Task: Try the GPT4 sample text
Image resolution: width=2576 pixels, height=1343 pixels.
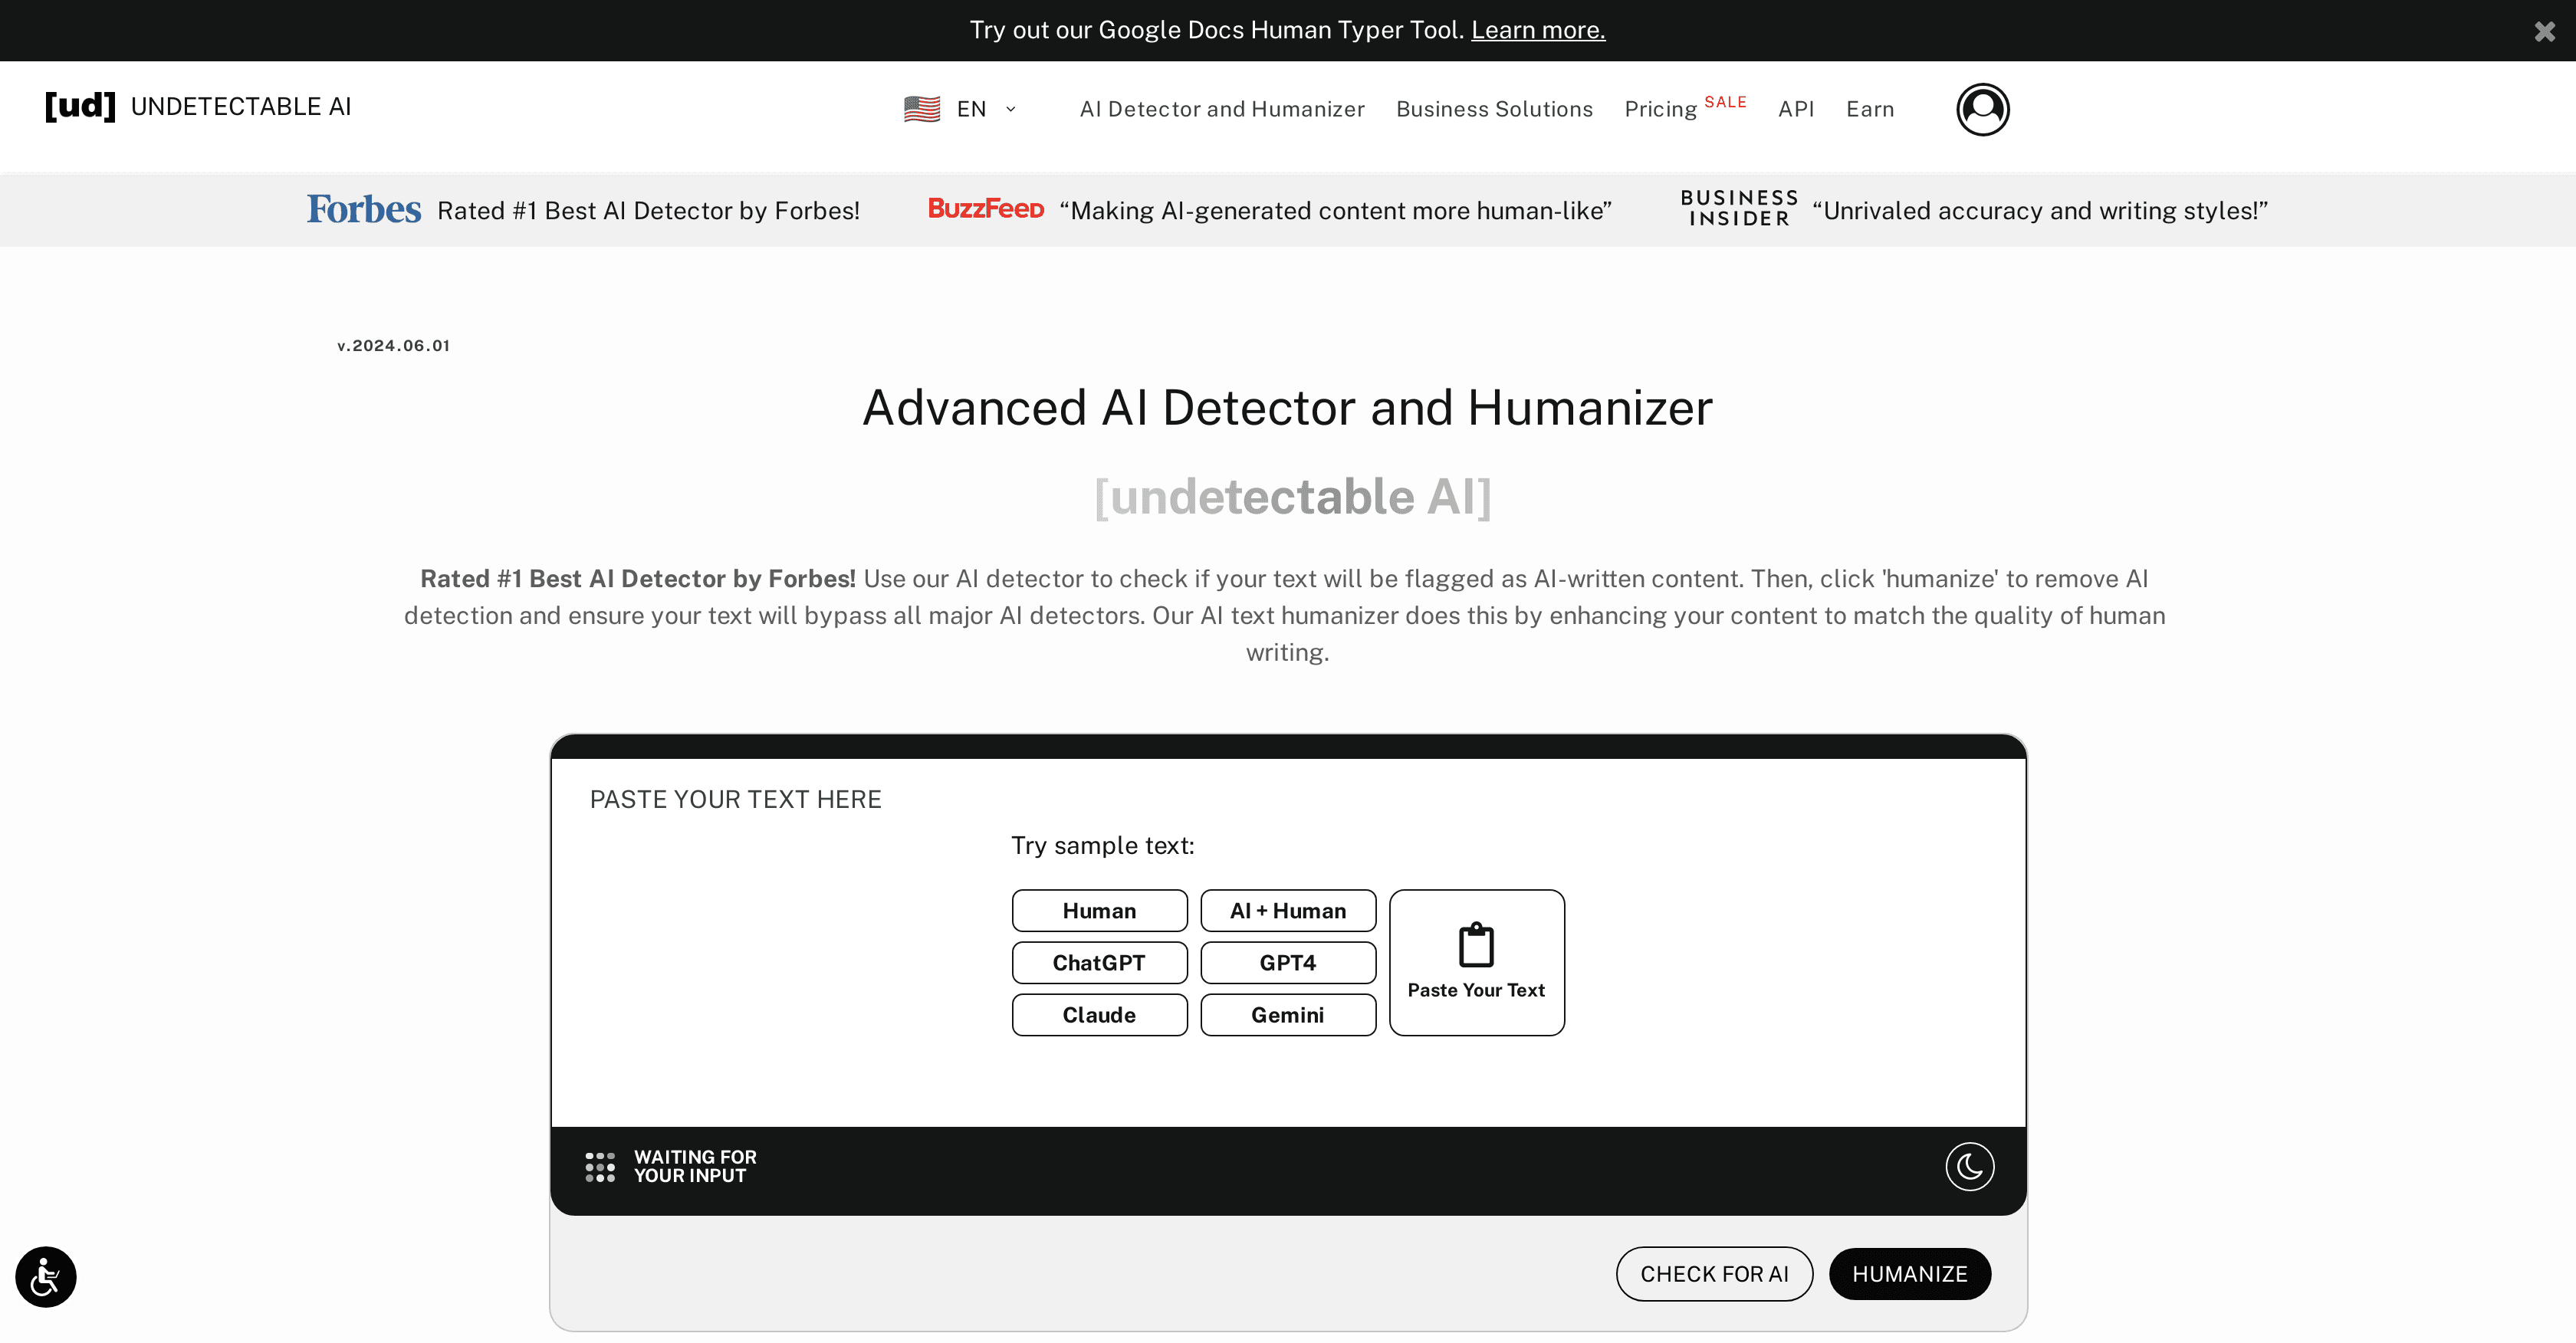Action: click(1287, 962)
